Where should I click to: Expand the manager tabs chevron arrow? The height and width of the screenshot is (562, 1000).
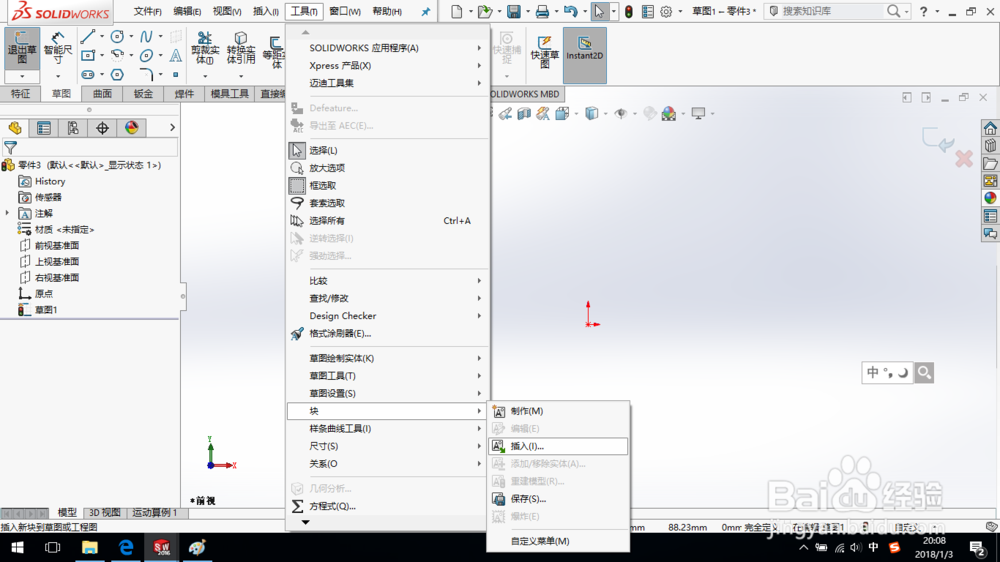[x=172, y=128]
